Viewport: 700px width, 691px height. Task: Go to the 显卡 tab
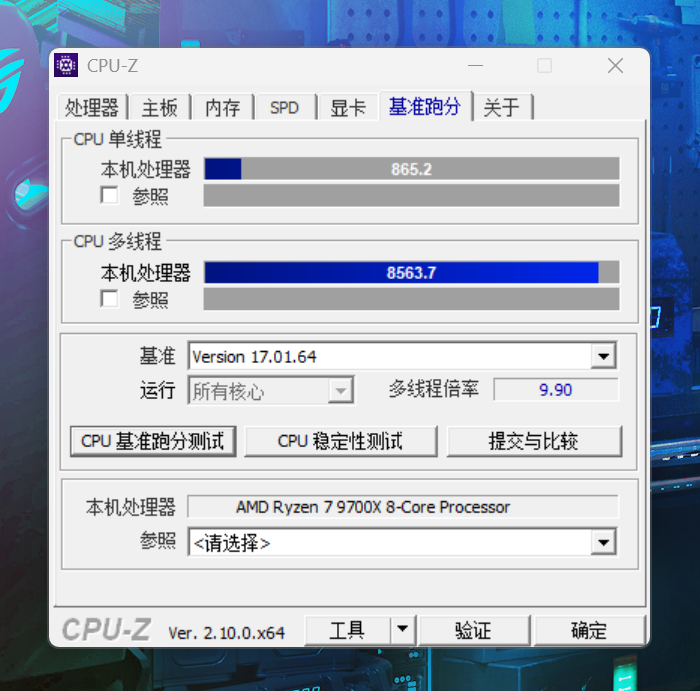348,108
